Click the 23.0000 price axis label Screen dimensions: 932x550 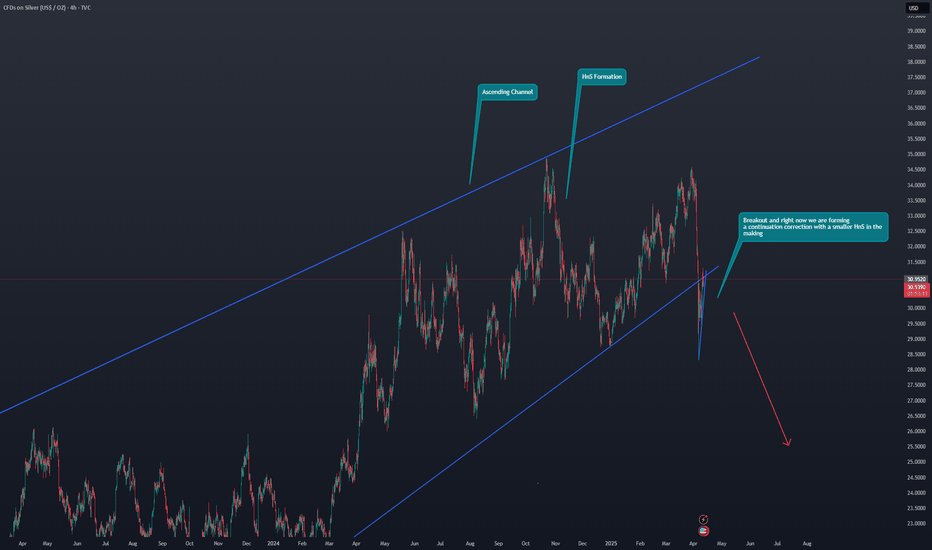pyautogui.click(x=916, y=524)
